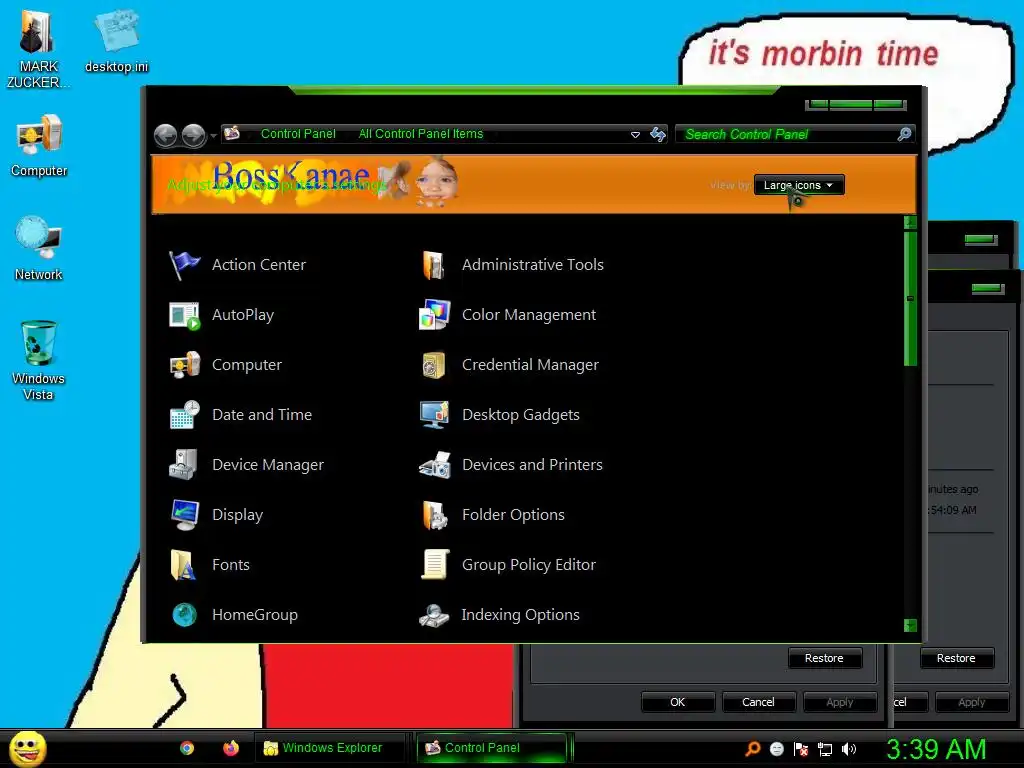1024x768 pixels.
Task: Click the scrollbar down arrow
Action: [x=910, y=625]
